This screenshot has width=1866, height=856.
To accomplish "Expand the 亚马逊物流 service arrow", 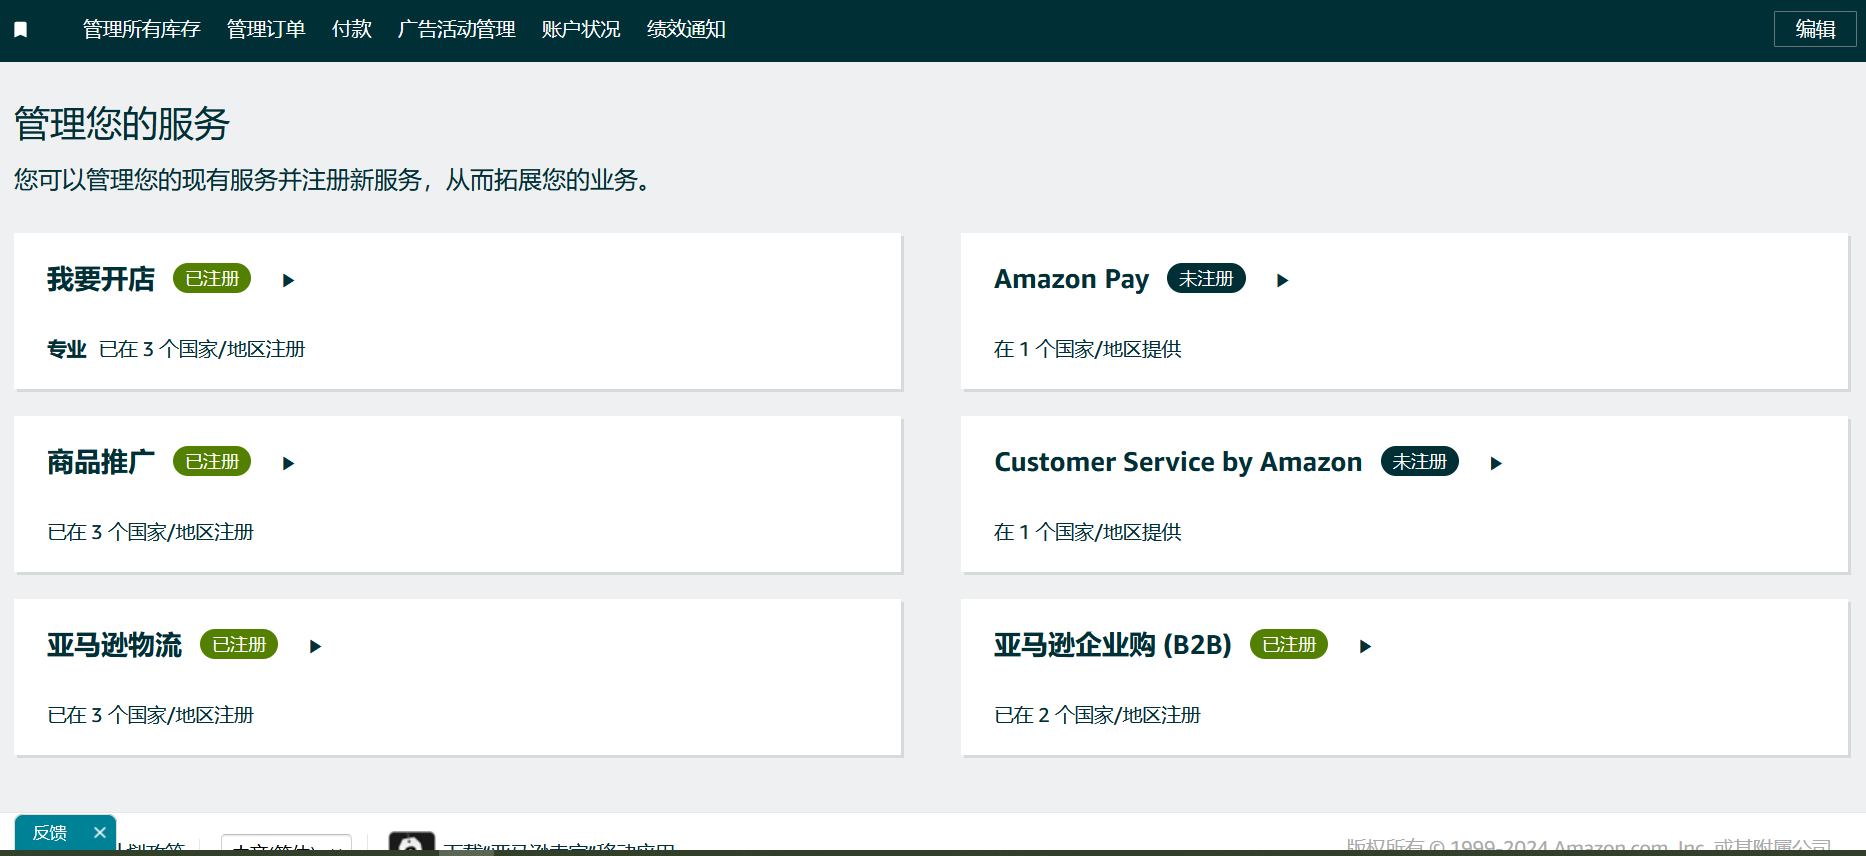I will [315, 646].
